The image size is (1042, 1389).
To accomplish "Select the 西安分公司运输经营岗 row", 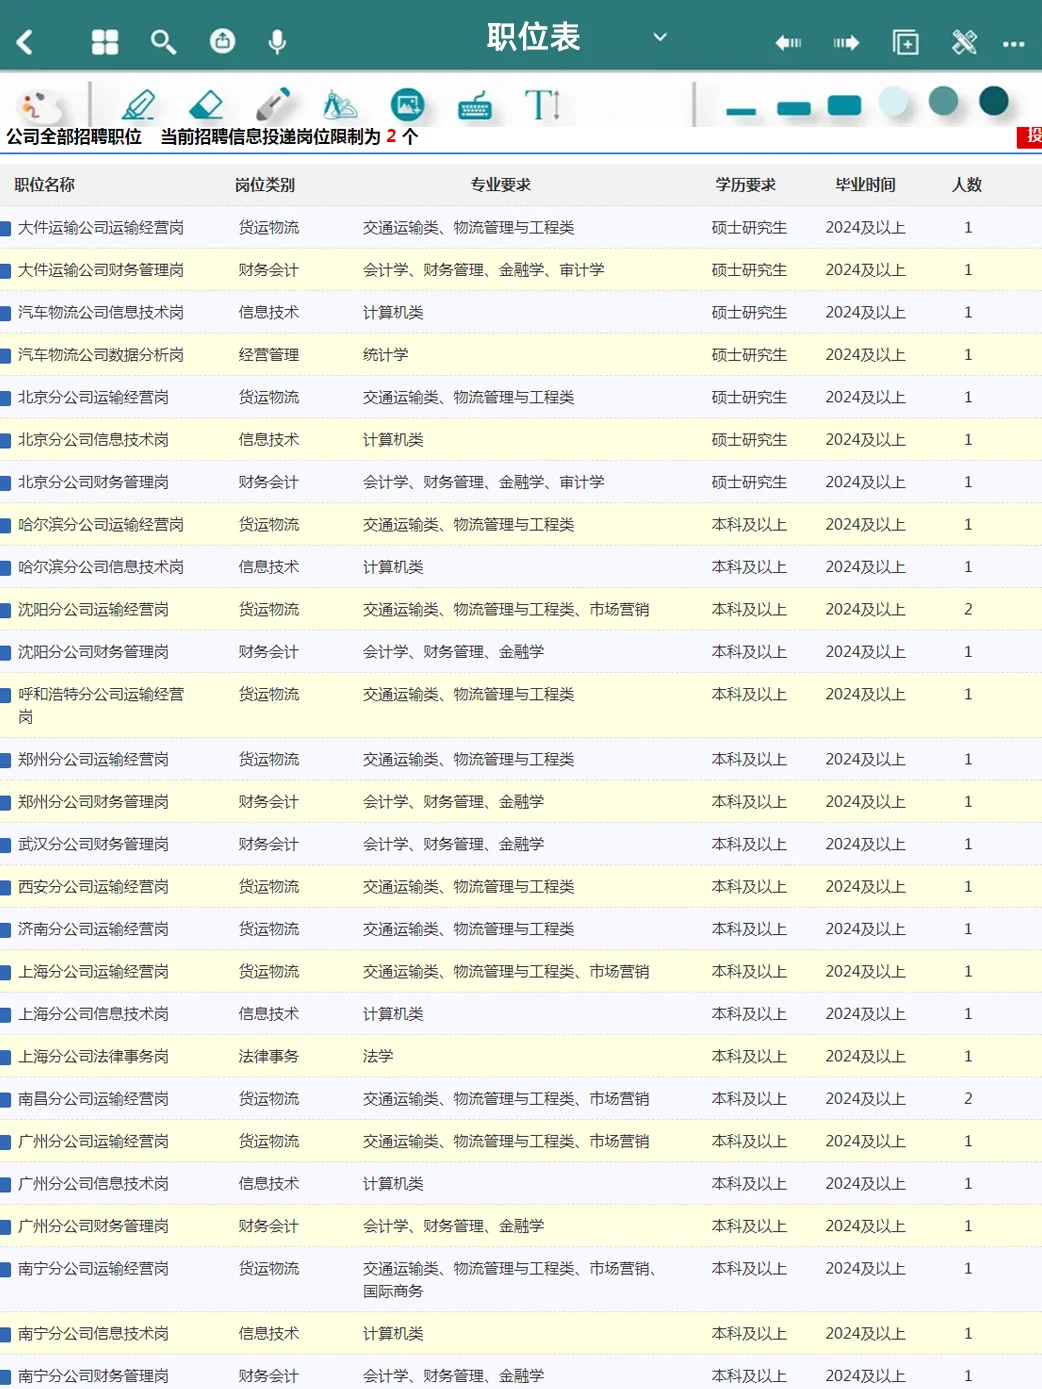I will point(521,887).
